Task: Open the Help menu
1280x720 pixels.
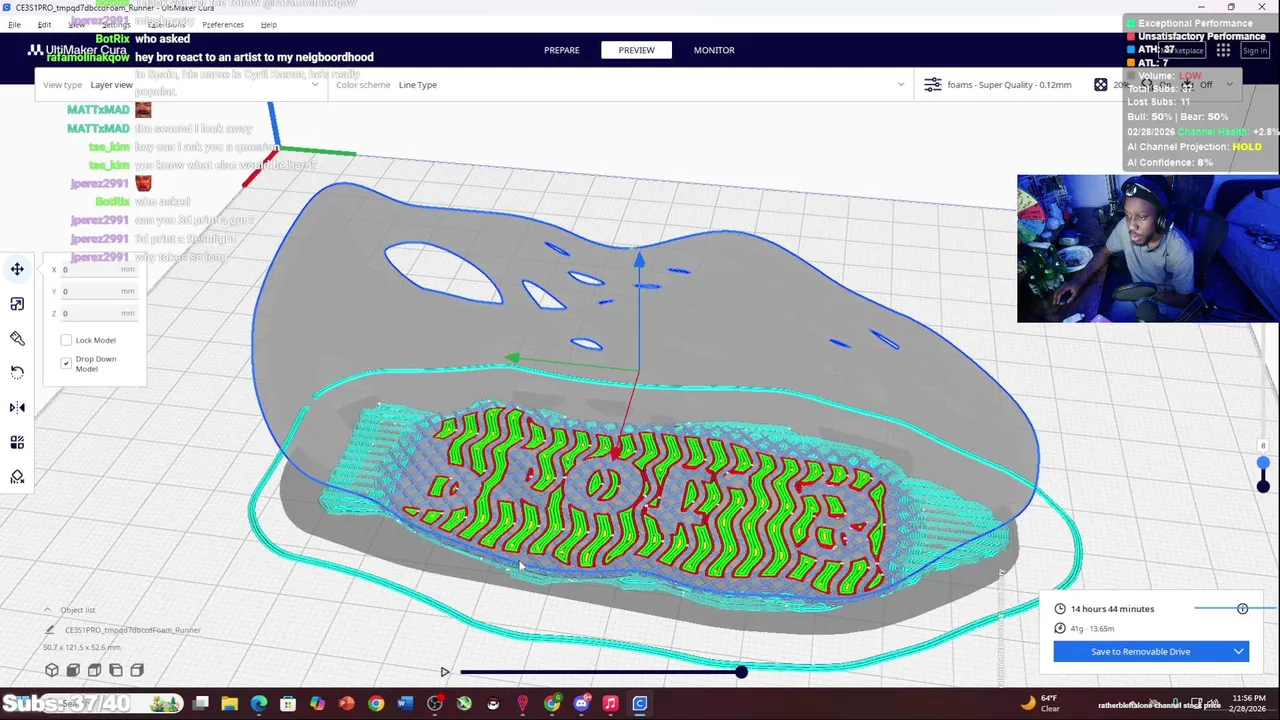Action: click(269, 24)
